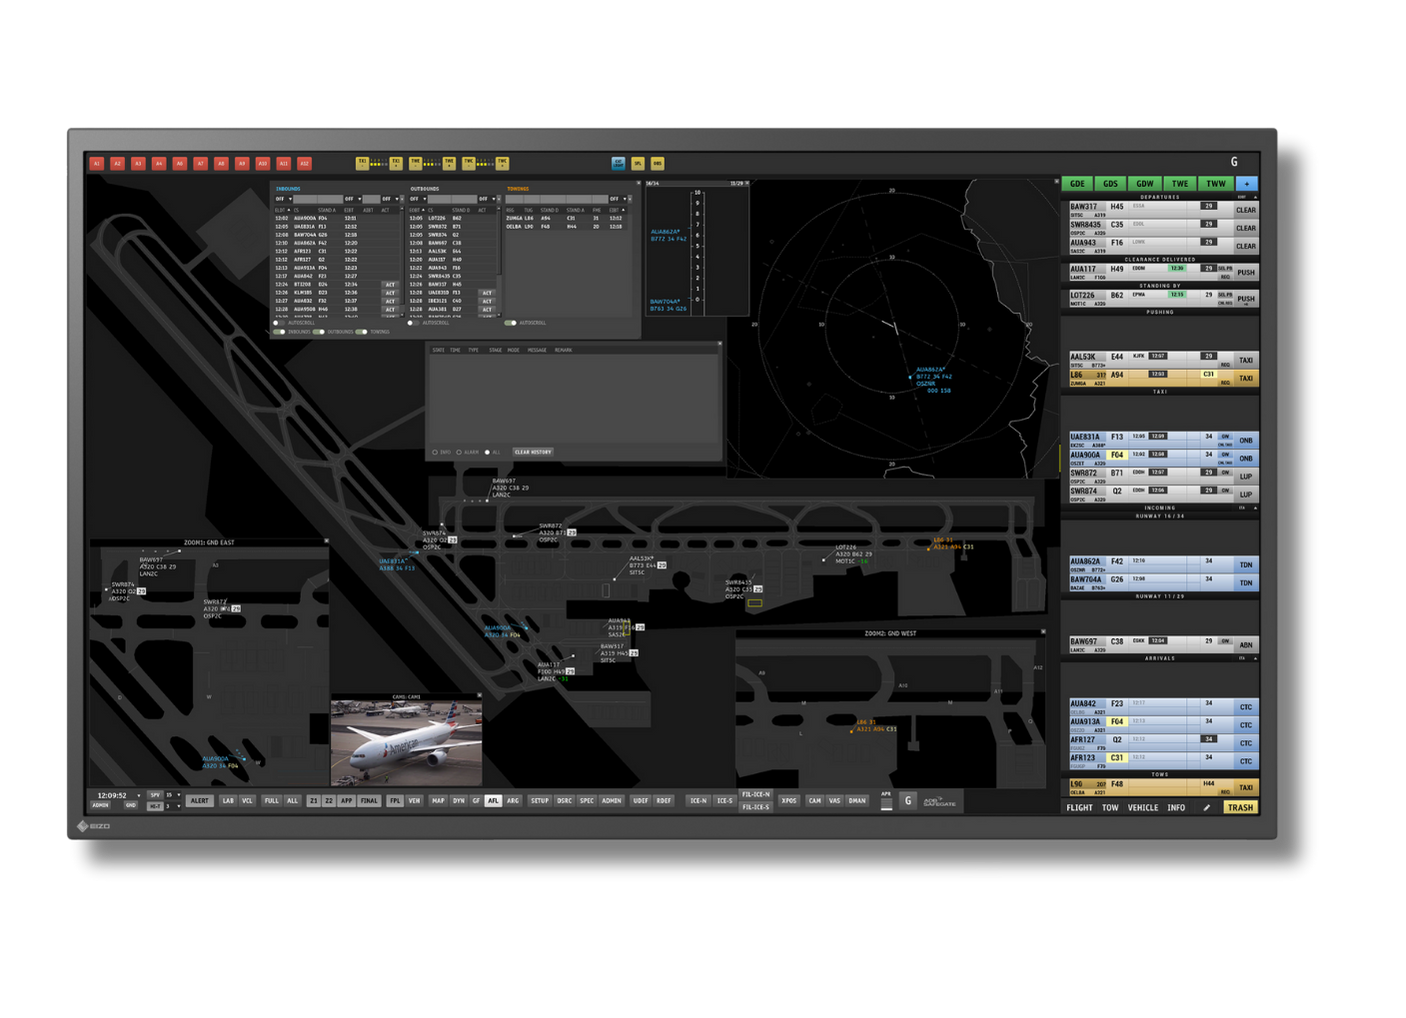Open the first OFF dropdown in Inbounds
The height and width of the screenshot is (1018, 1406).
(284, 199)
